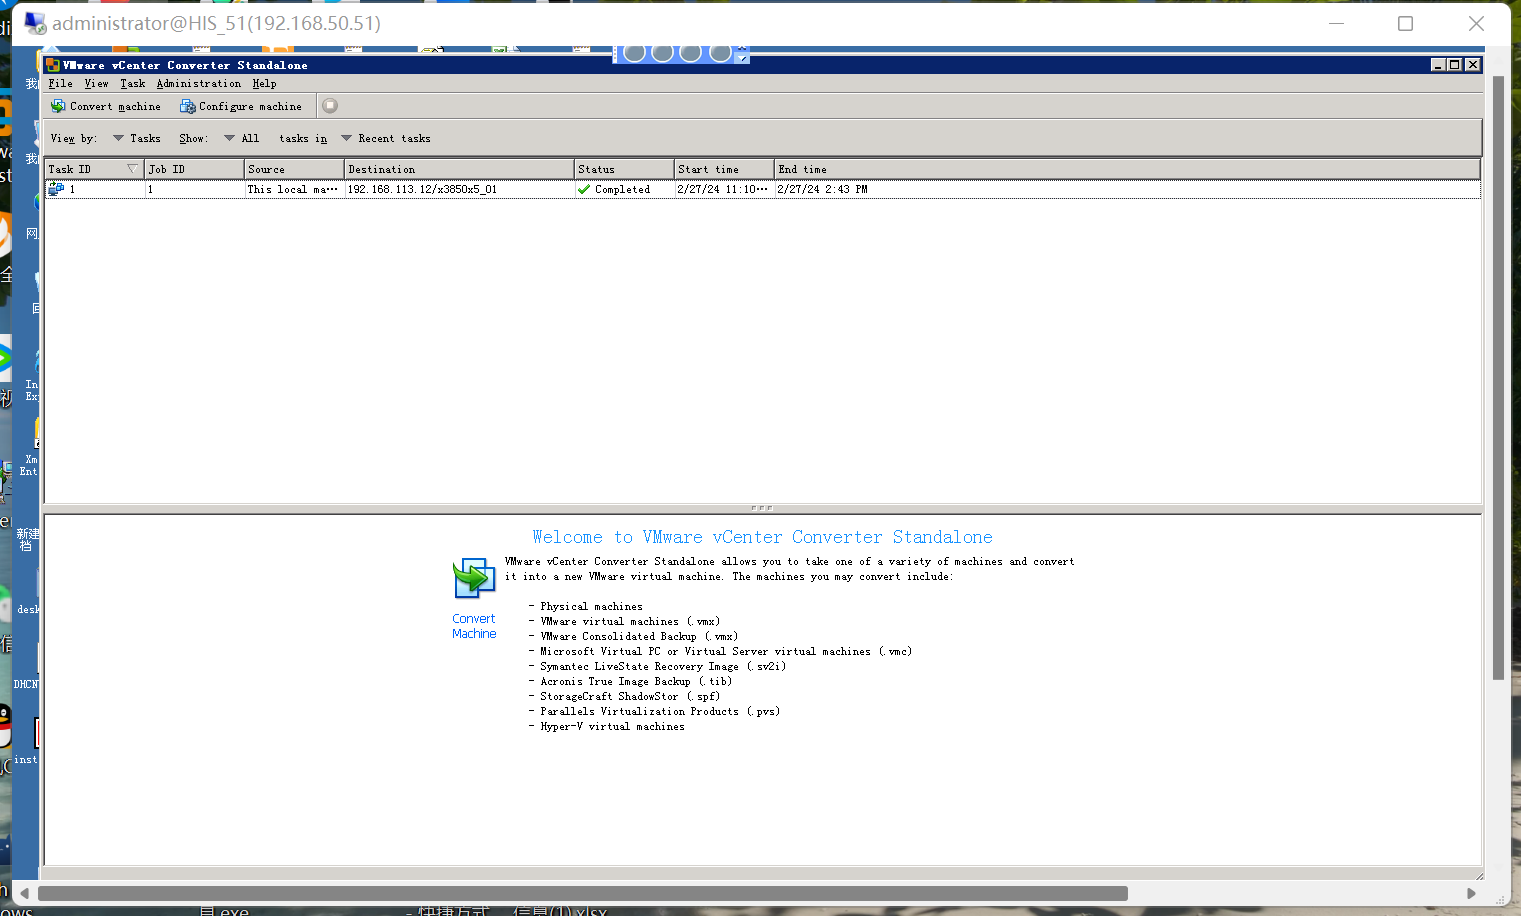Open the Task menu
Screen dimensions: 1521x916
point(133,84)
